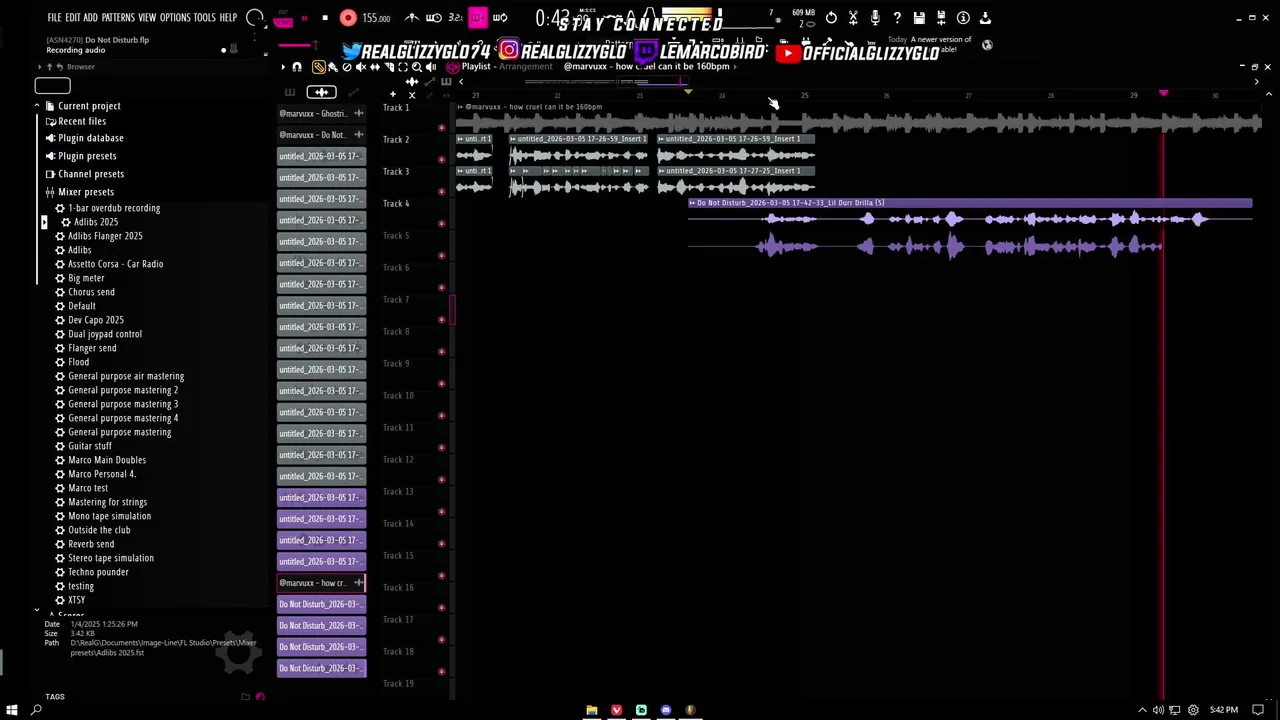Select the playlist Slice tool

pyautogui.click(x=389, y=67)
